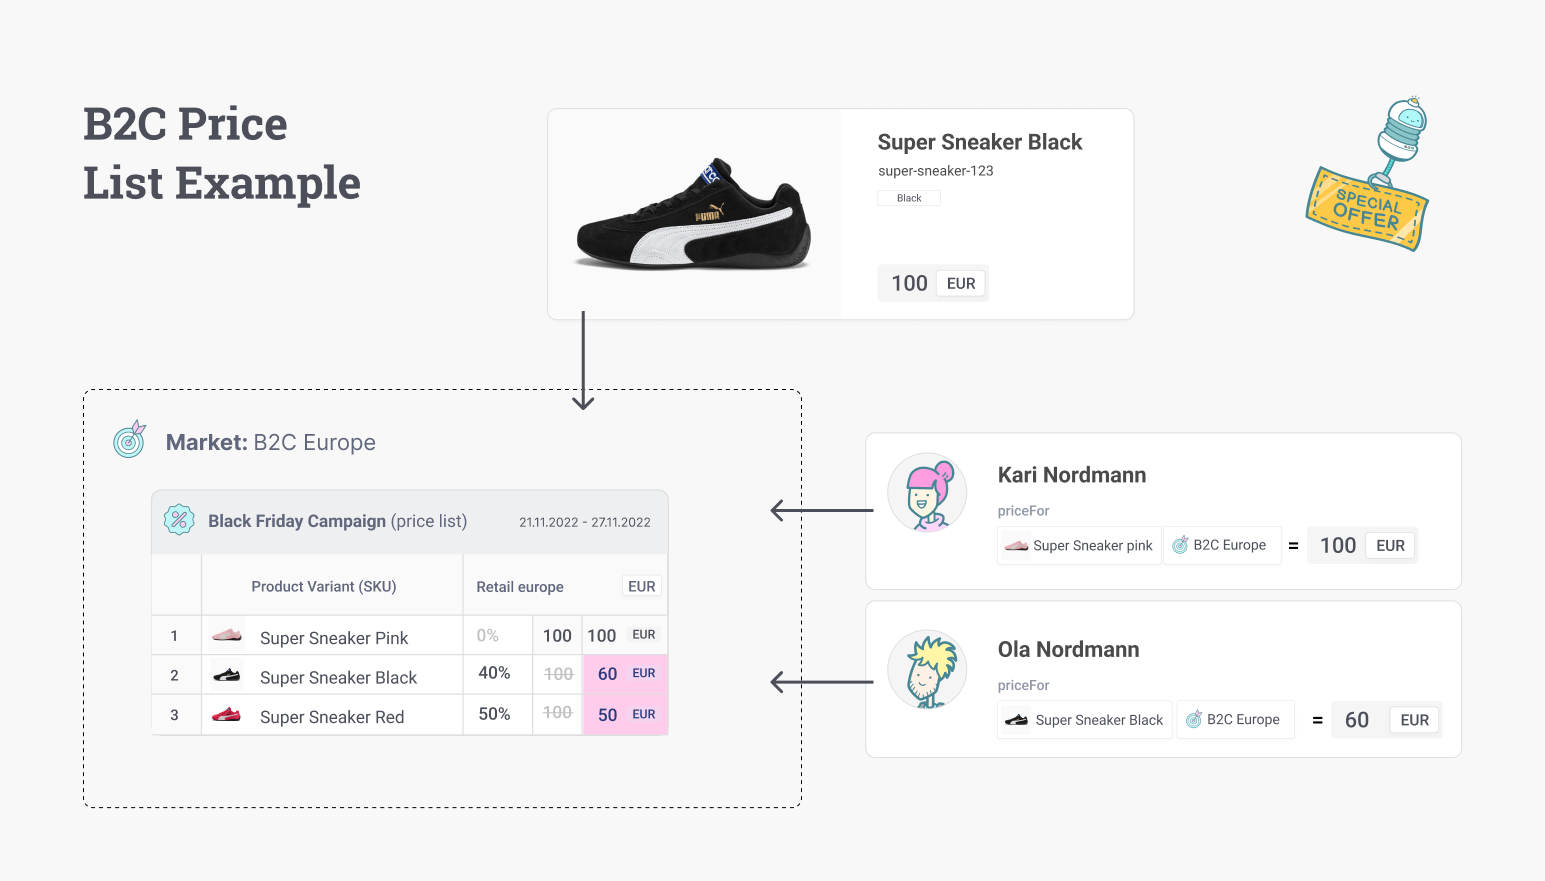Click the black Puma sneaker product image

pos(694,214)
